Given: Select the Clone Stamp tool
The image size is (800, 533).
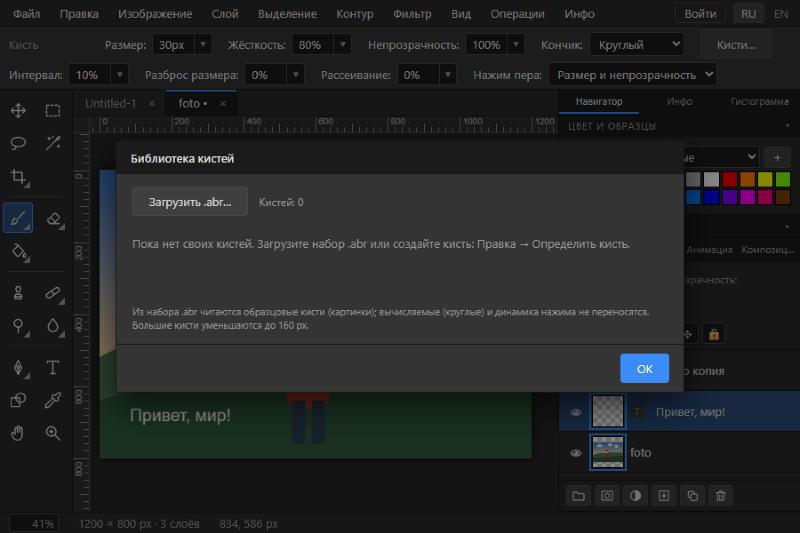Looking at the screenshot, I should click(x=18, y=293).
